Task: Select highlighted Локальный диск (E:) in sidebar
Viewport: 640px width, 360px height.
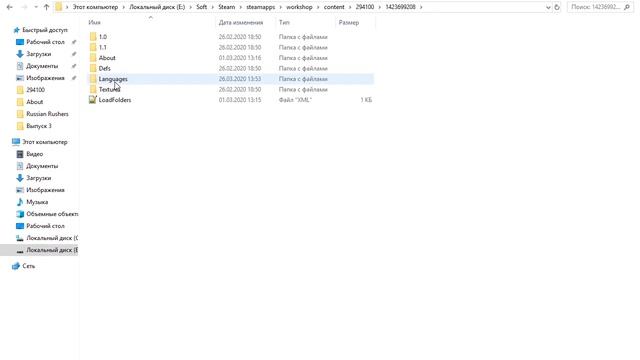Action: click(x=39, y=250)
